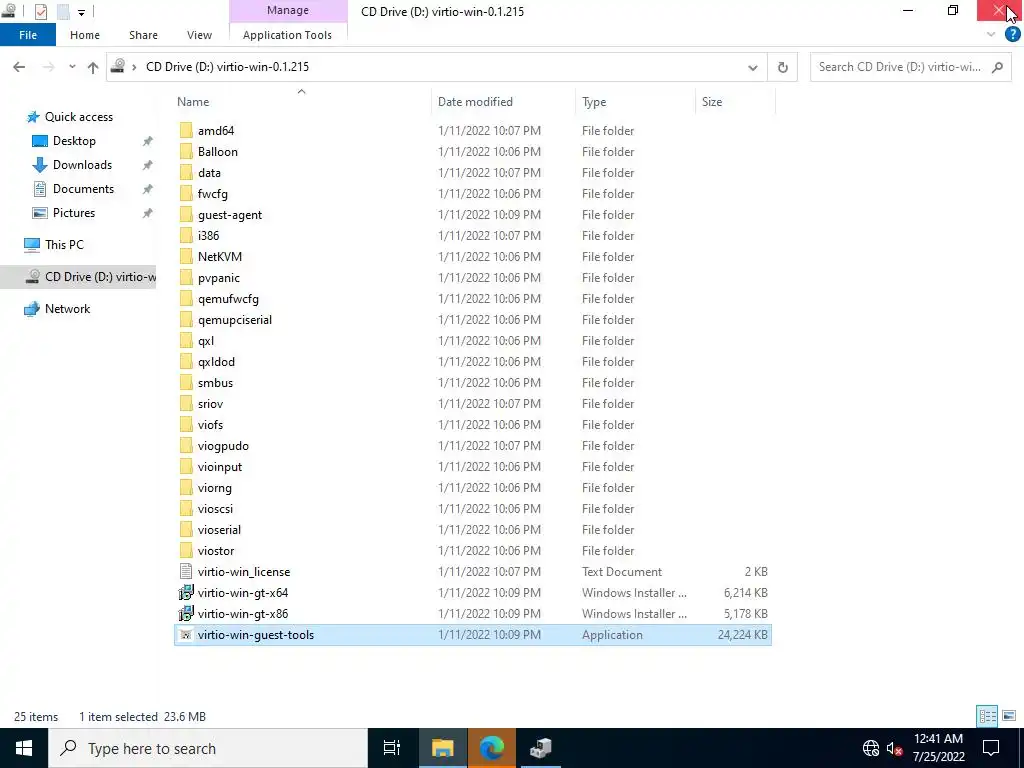Open the Windows Start menu
Image resolution: width=1024 pixels, height=768 pixels.
click(24, 748)
